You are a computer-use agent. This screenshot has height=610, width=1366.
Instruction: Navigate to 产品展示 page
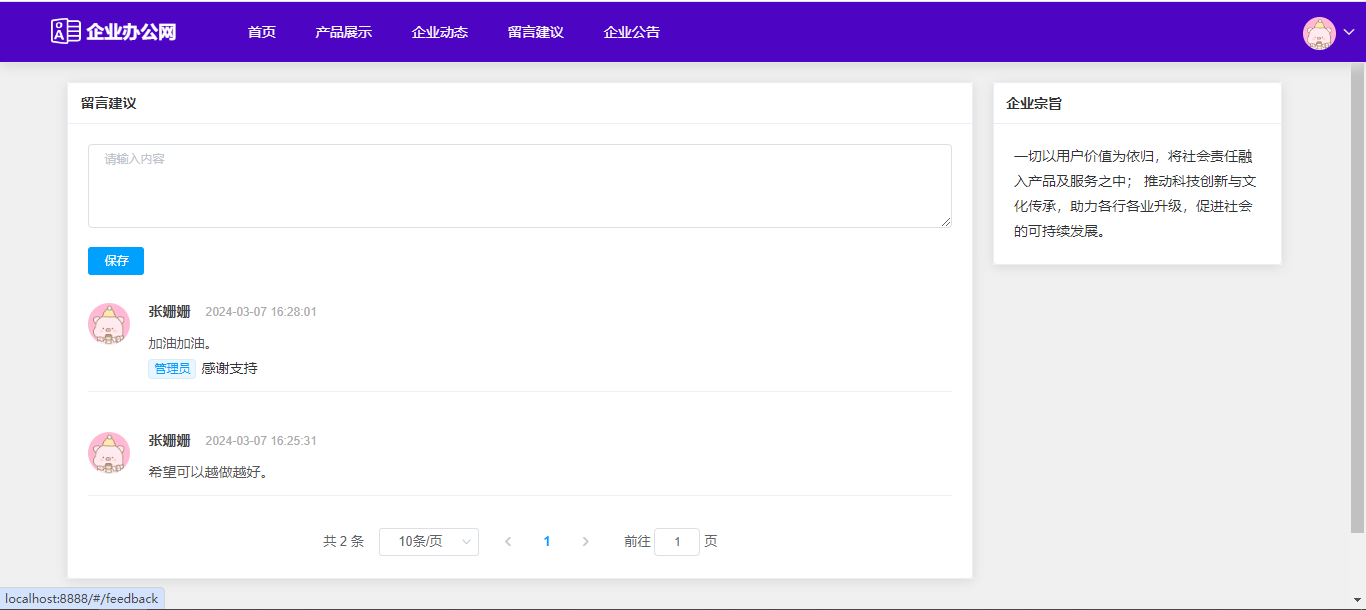[343, 32]
